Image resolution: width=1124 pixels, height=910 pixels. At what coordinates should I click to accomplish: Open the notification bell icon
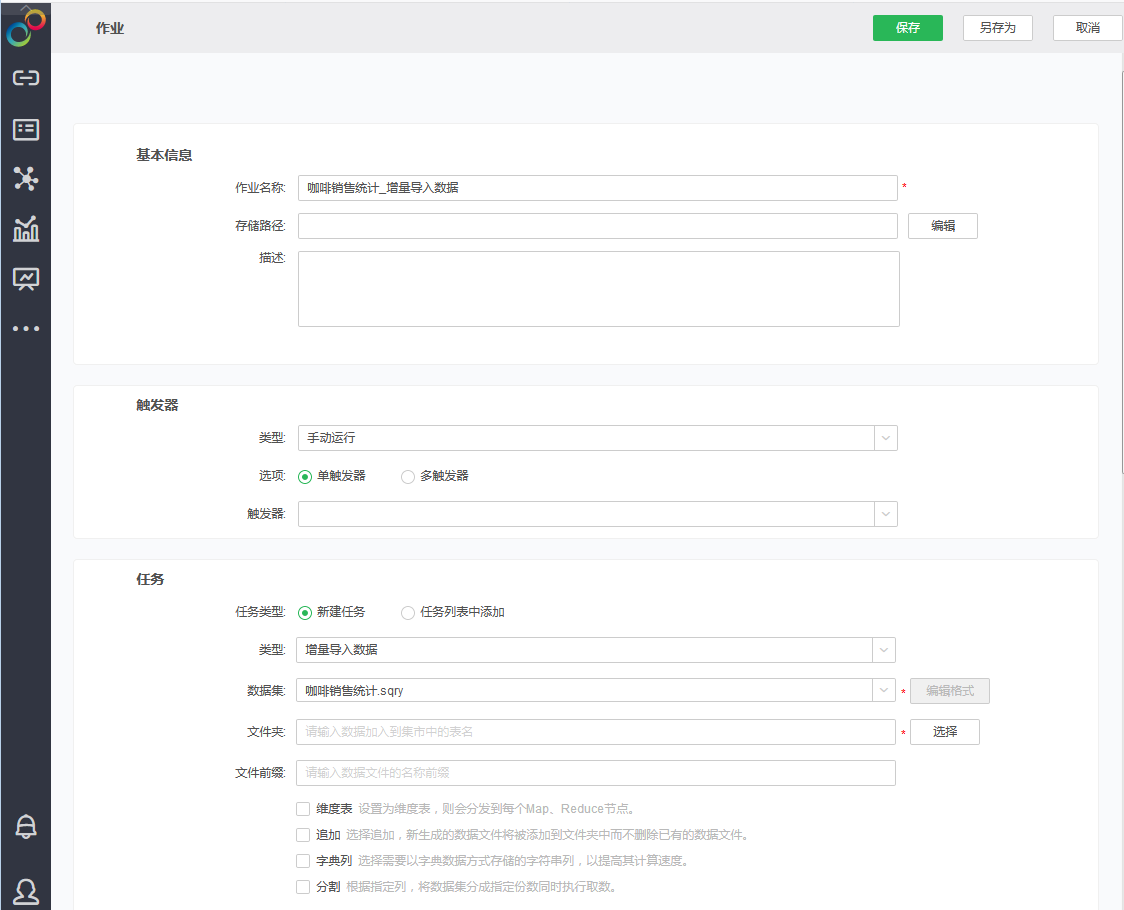tap(25, 826)
